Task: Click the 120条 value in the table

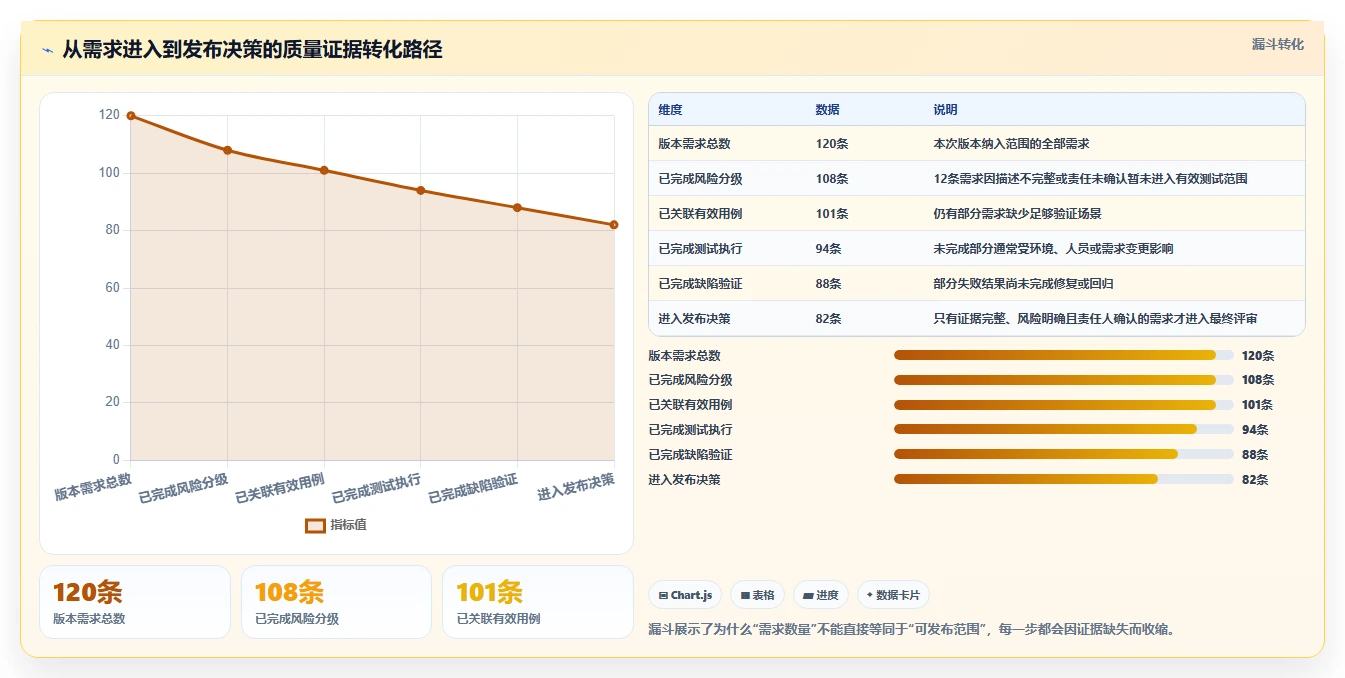Action: (832, 144)
